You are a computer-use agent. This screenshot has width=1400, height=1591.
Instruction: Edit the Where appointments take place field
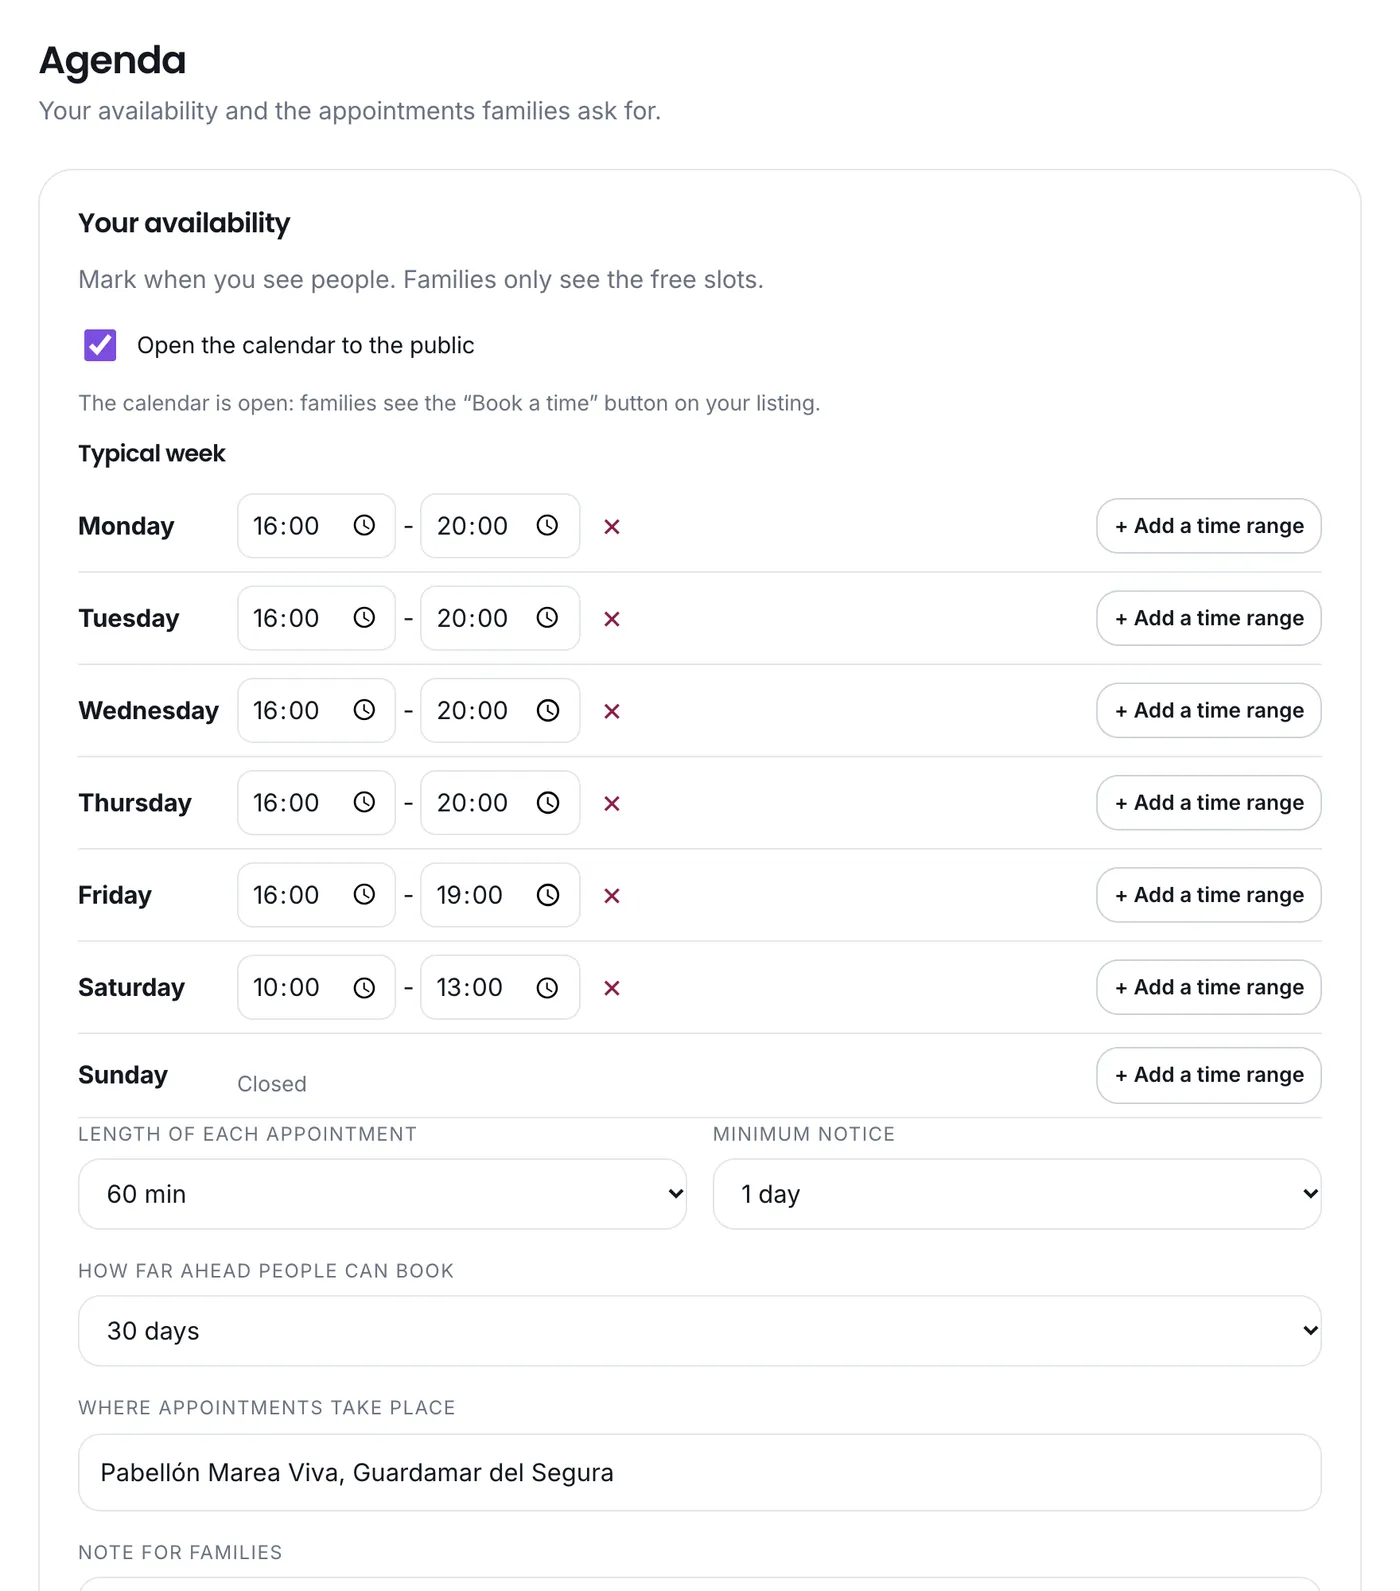pos(700,1473)
